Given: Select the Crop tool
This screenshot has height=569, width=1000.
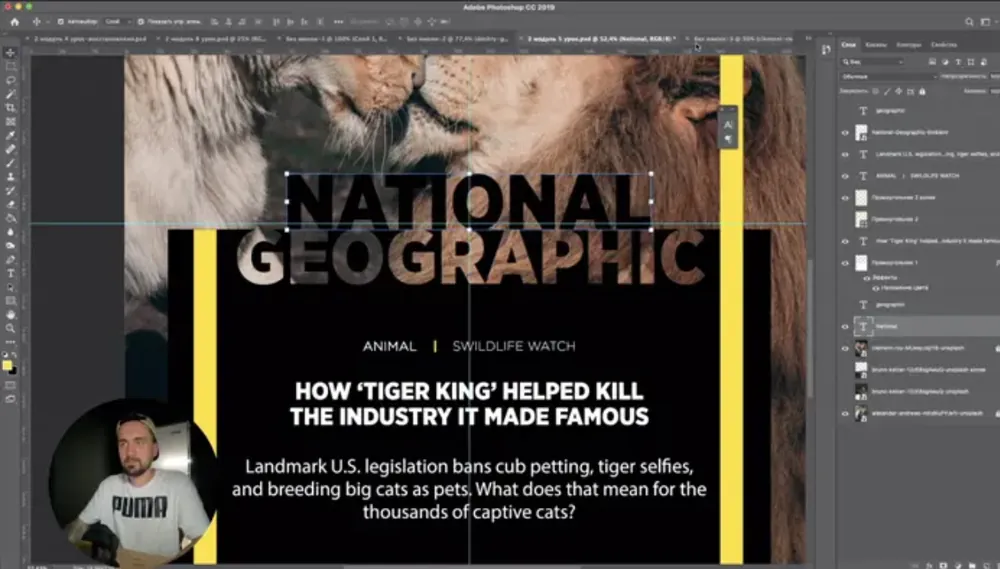Looking at the screenshot, I should click(10, 108).
